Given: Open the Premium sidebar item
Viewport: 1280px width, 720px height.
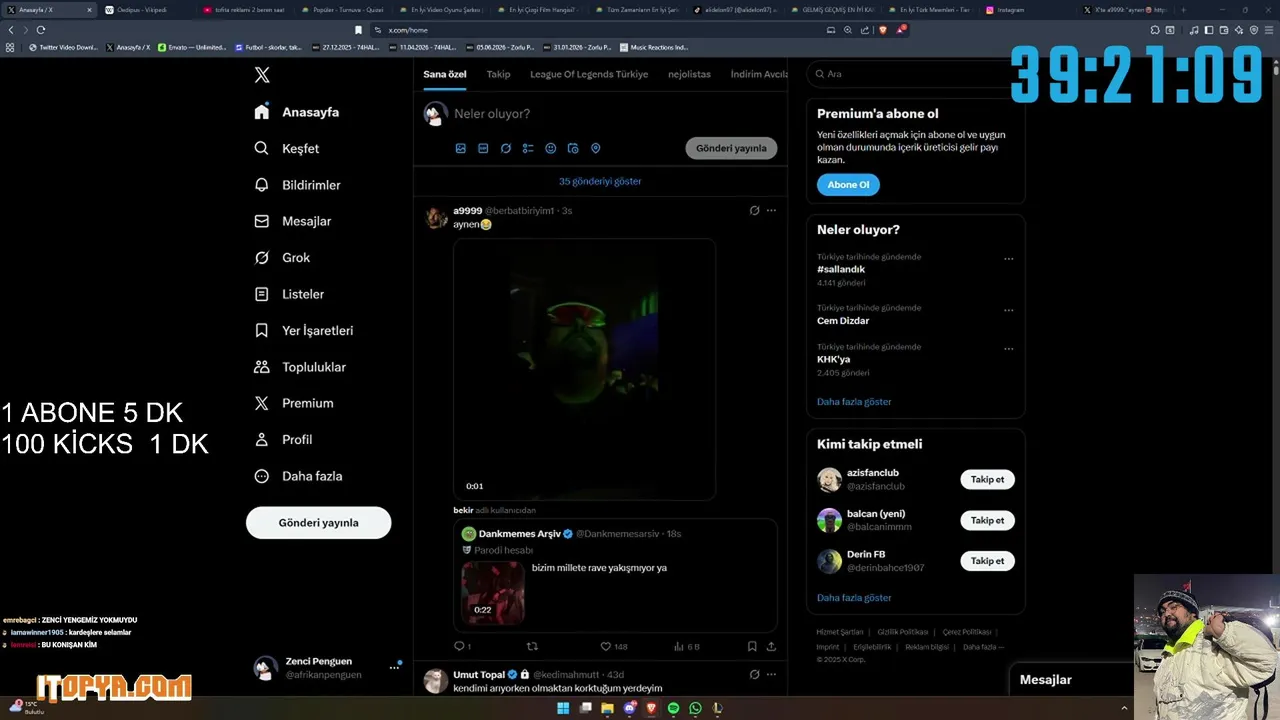Looking at the screenshot, I should [x=294, y=403].
